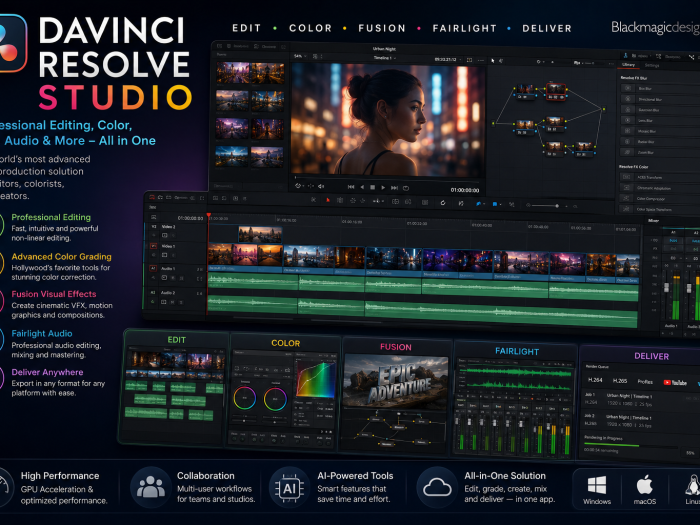
Task: Click the Directional Blur effect icon
Action: 628,99
